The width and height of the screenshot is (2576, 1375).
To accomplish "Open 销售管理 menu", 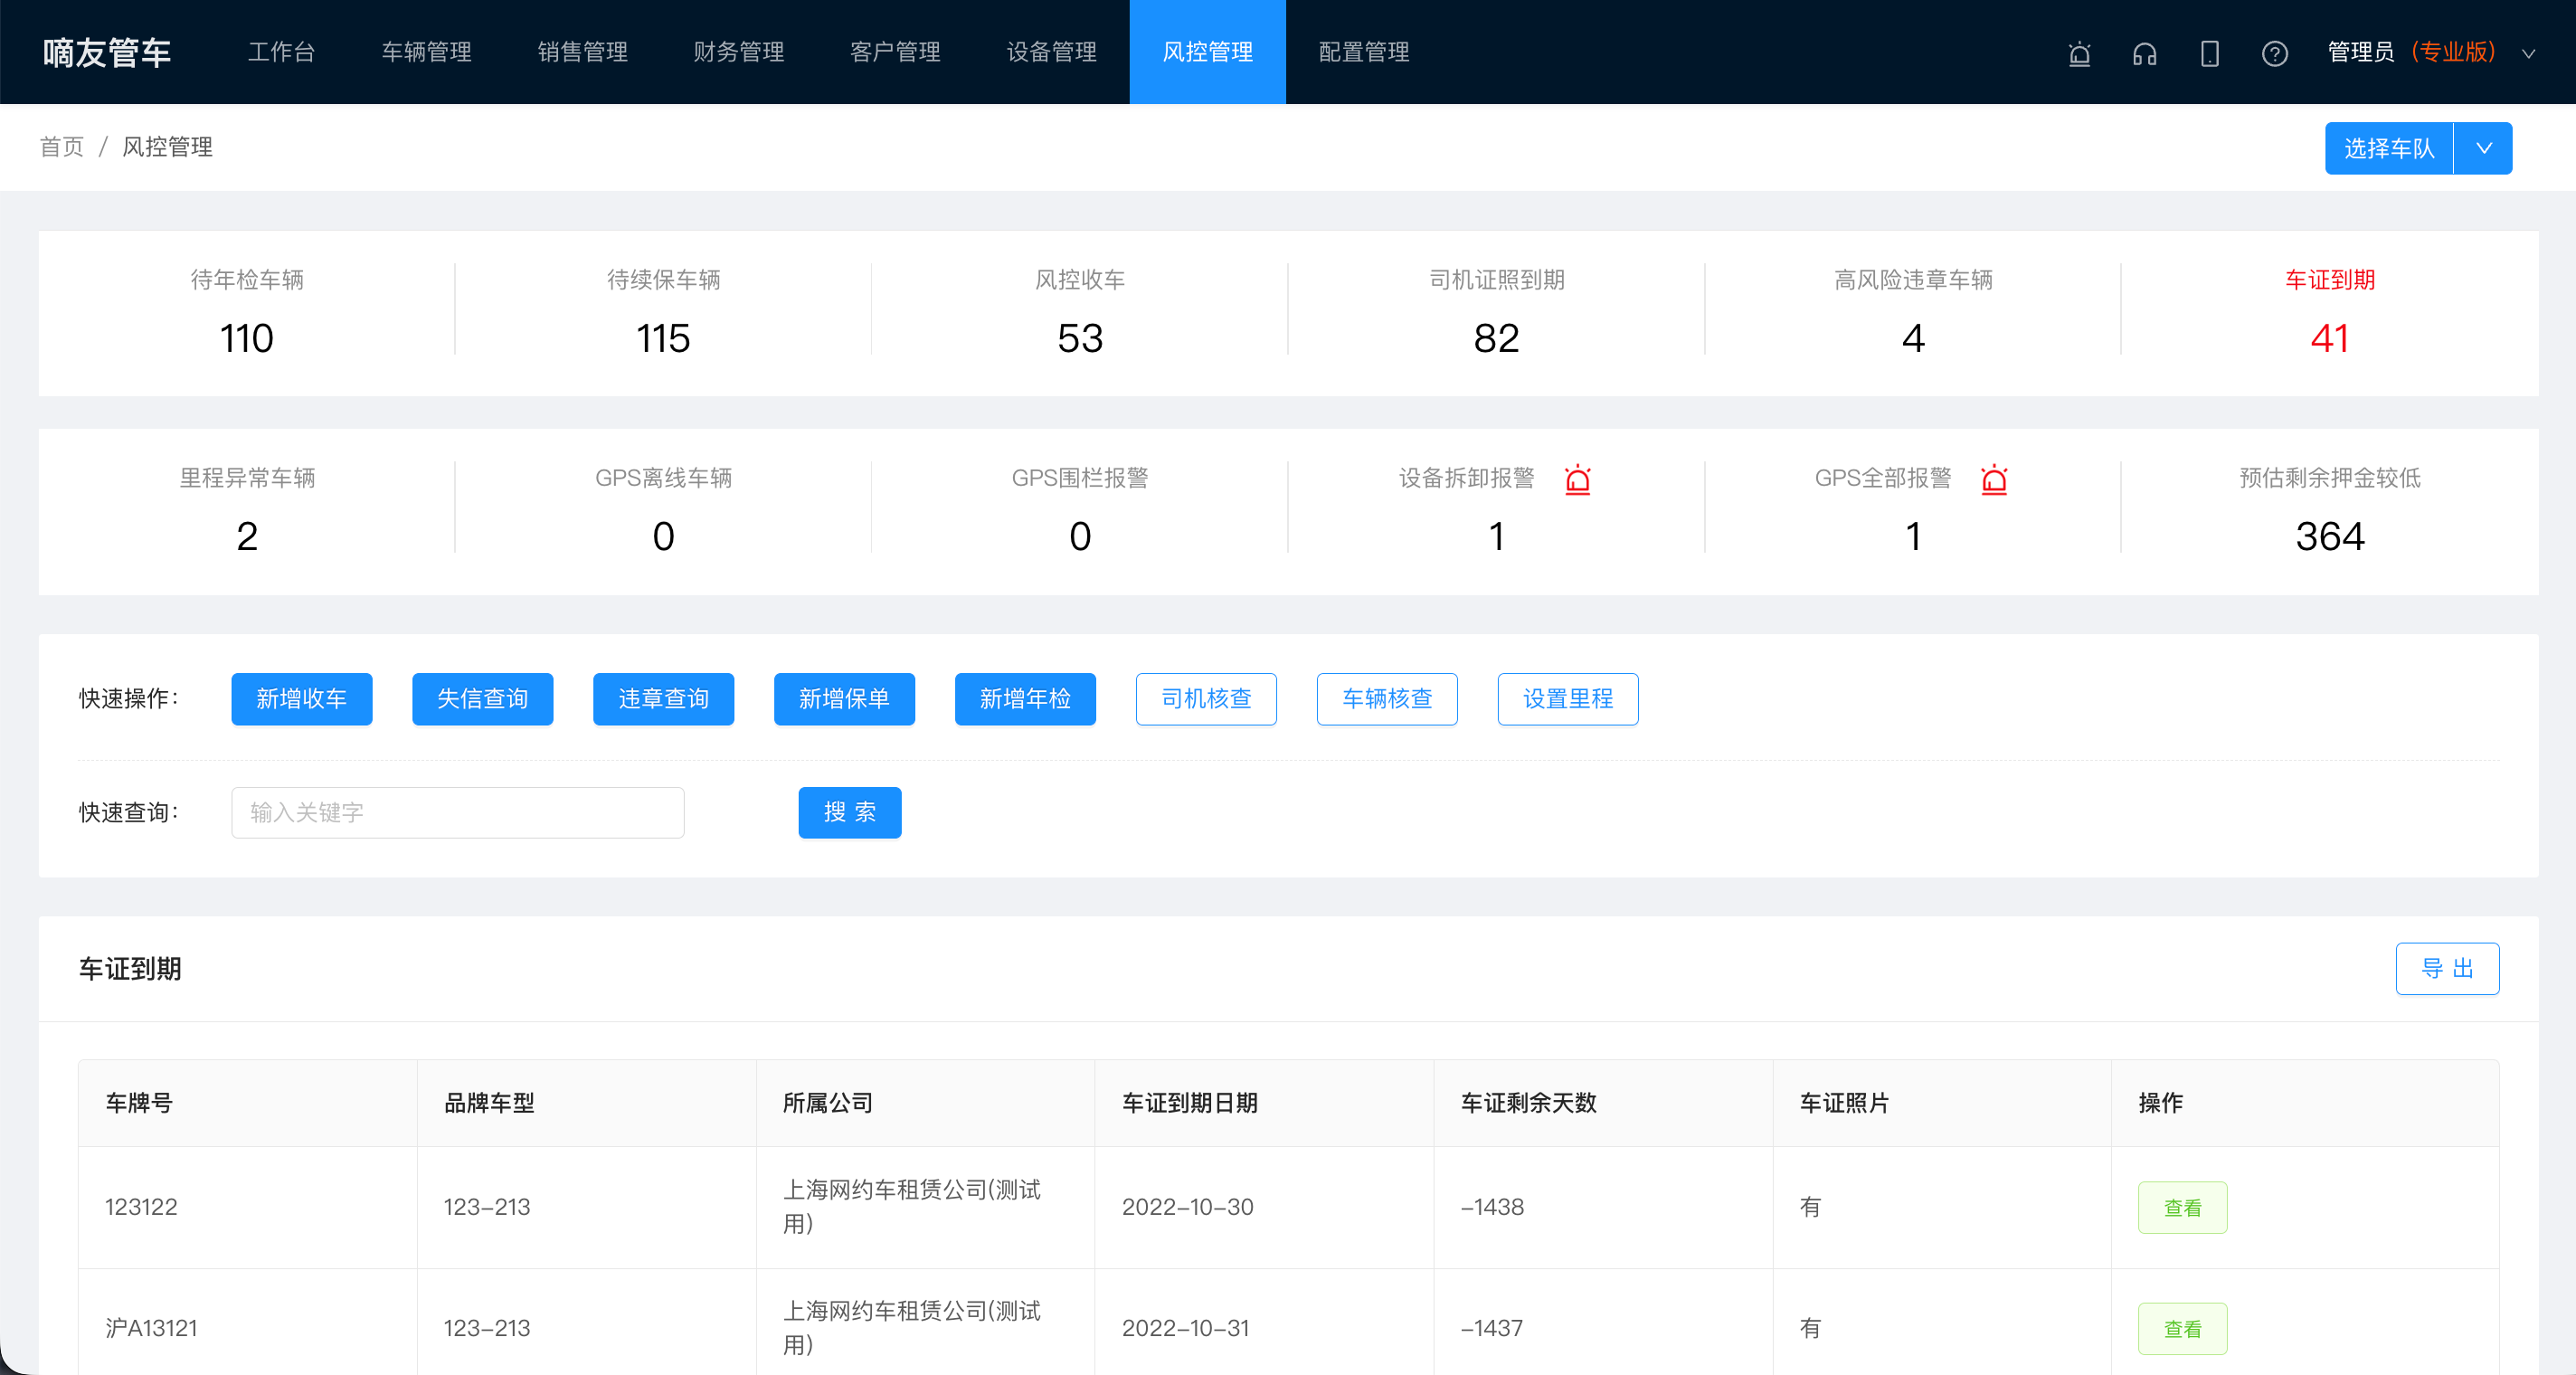I will point(582,52).
